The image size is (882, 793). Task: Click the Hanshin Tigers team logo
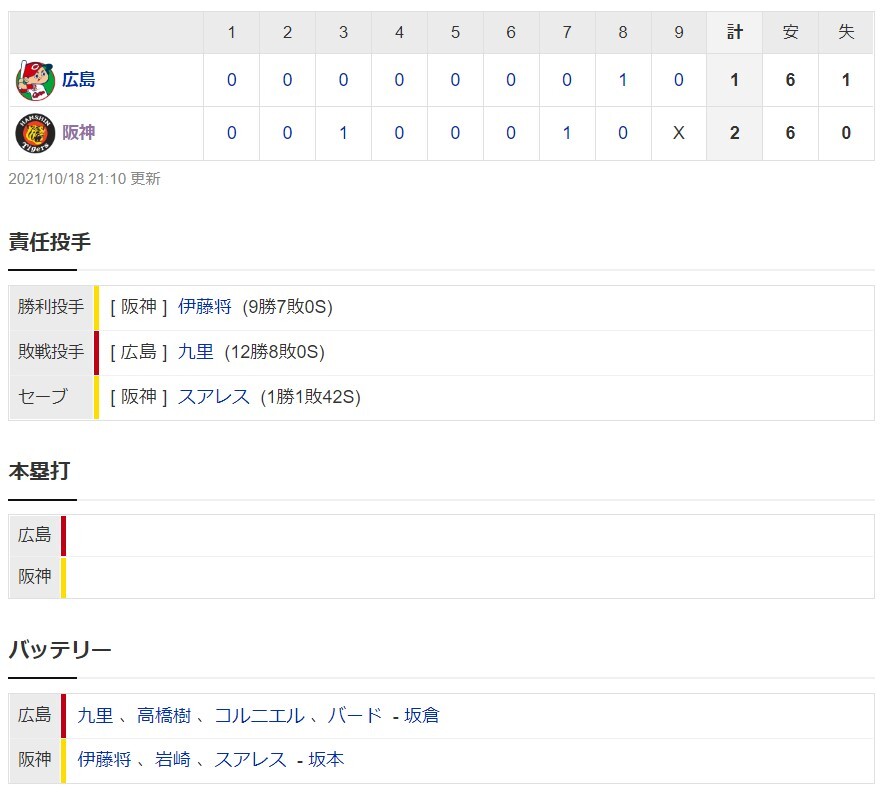(35, 133)
